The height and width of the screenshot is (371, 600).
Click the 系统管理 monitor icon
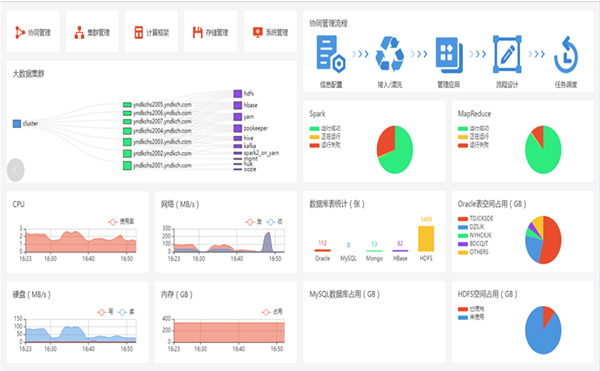click(x=258, y=32)
